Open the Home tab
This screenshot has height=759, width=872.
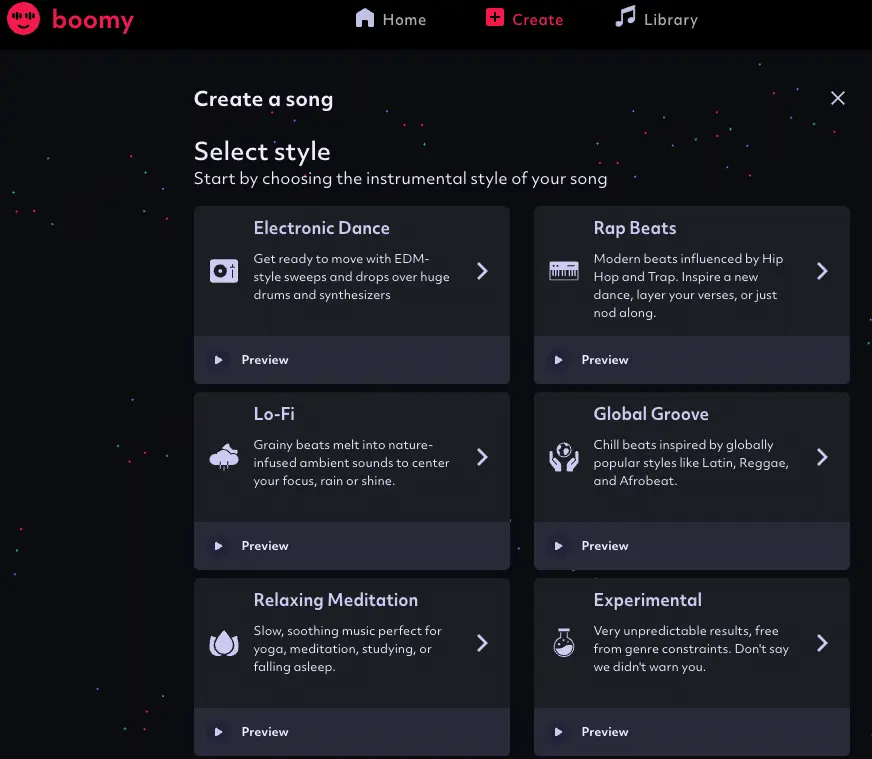tap(390, 19)
